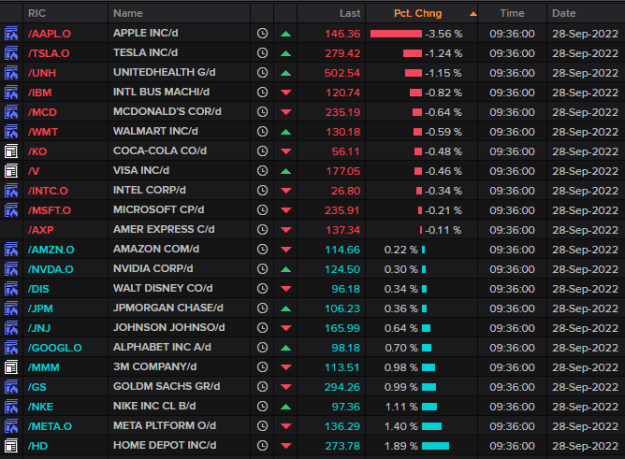This screenshot has height=459, width=625.
Task: Open the /TSLA.O ticker link
Action: coord(49,53)
